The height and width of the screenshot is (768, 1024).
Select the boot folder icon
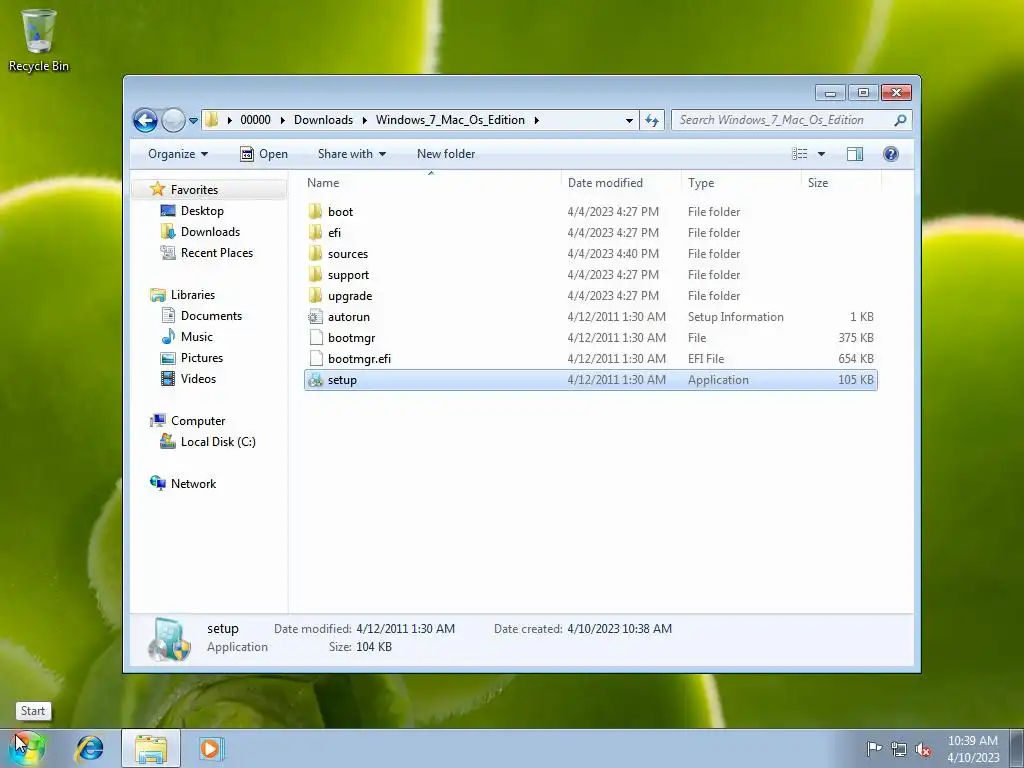click(x=315, y=212)
